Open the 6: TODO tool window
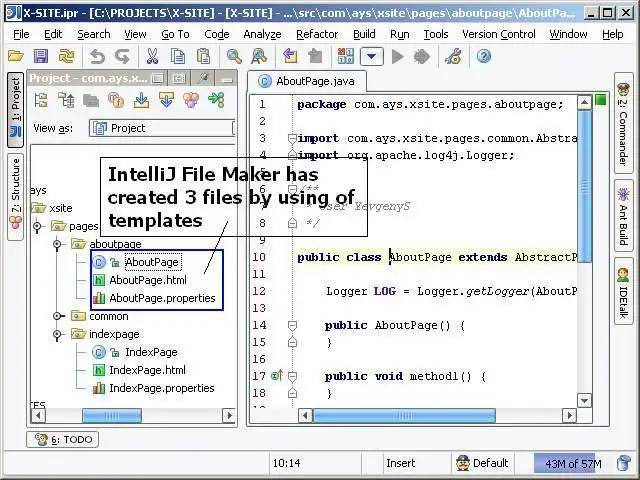Screen dimensions: 640x480 63,440
